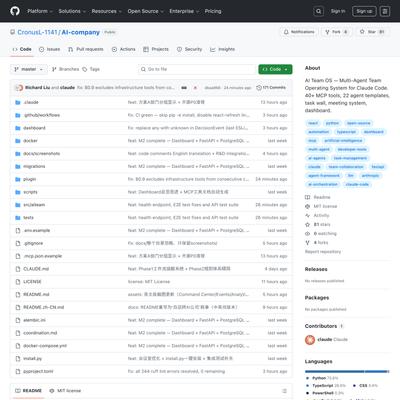Image resolution: width=400 pixels, height=400 pixels.
Task: Open the commit history clock icon
Action: click(259, 88)
